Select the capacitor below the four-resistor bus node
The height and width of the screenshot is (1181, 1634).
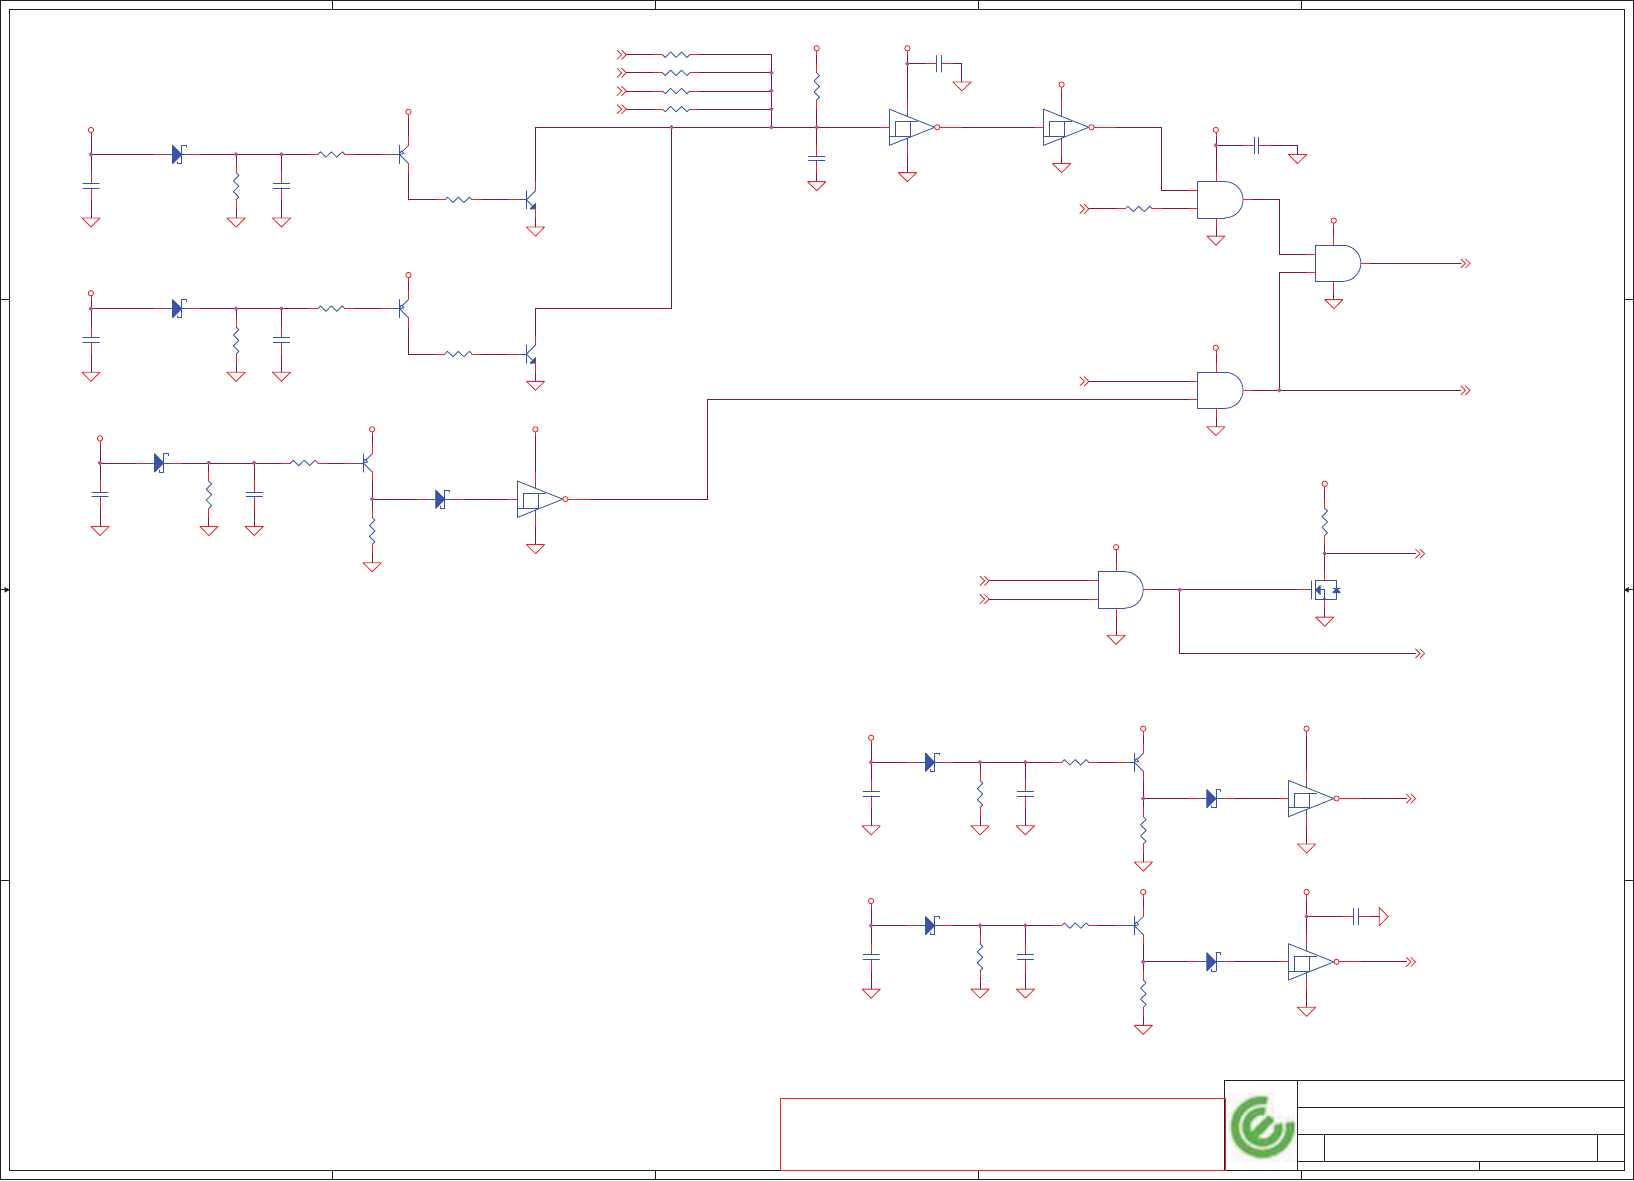(x=817, y=158)
